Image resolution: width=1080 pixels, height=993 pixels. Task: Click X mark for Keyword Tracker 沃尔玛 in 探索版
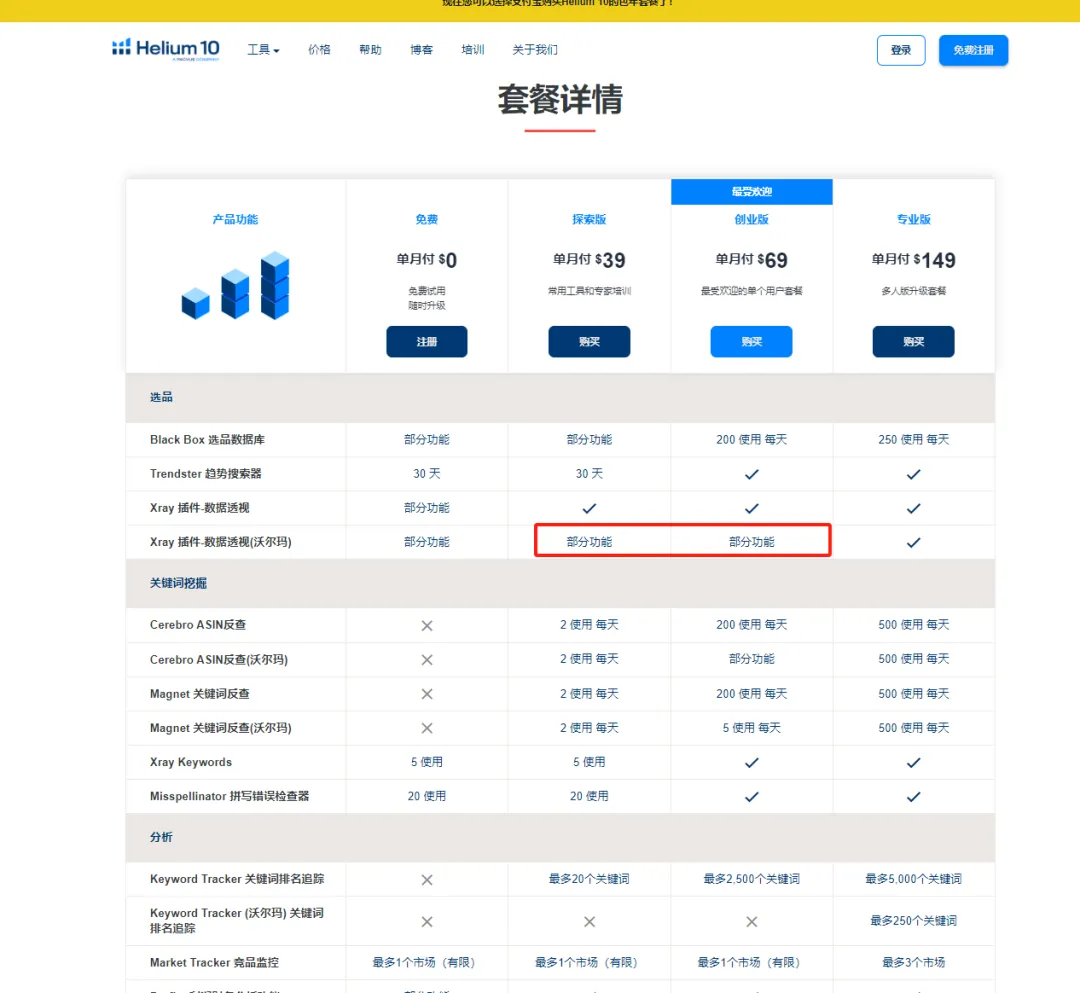(590, 921)
